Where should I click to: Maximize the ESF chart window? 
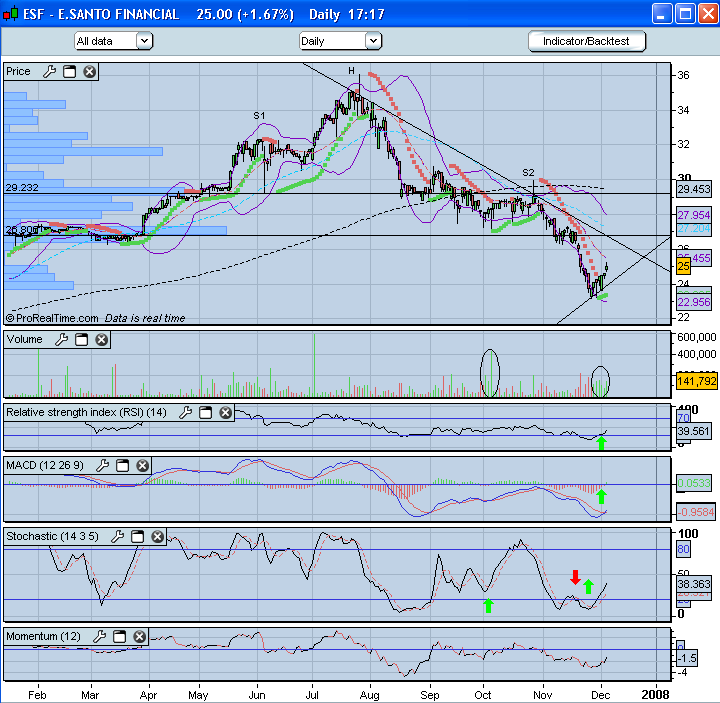[x=685, y=14]
